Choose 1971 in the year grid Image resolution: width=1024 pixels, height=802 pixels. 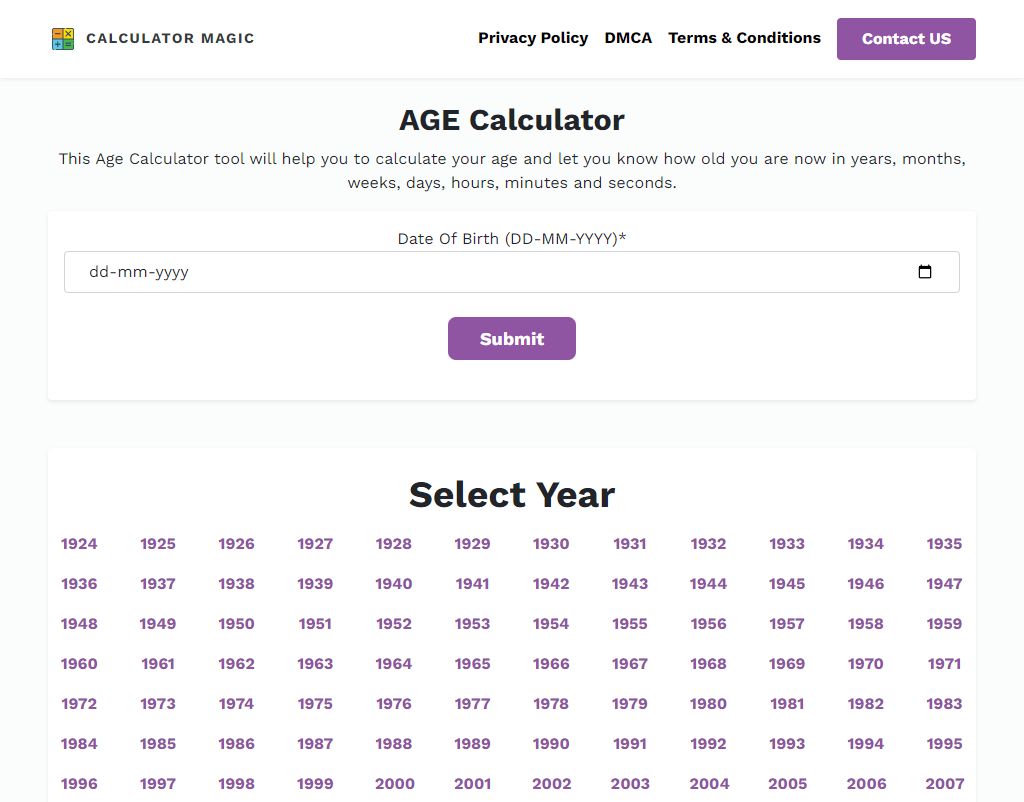point(944,664)
